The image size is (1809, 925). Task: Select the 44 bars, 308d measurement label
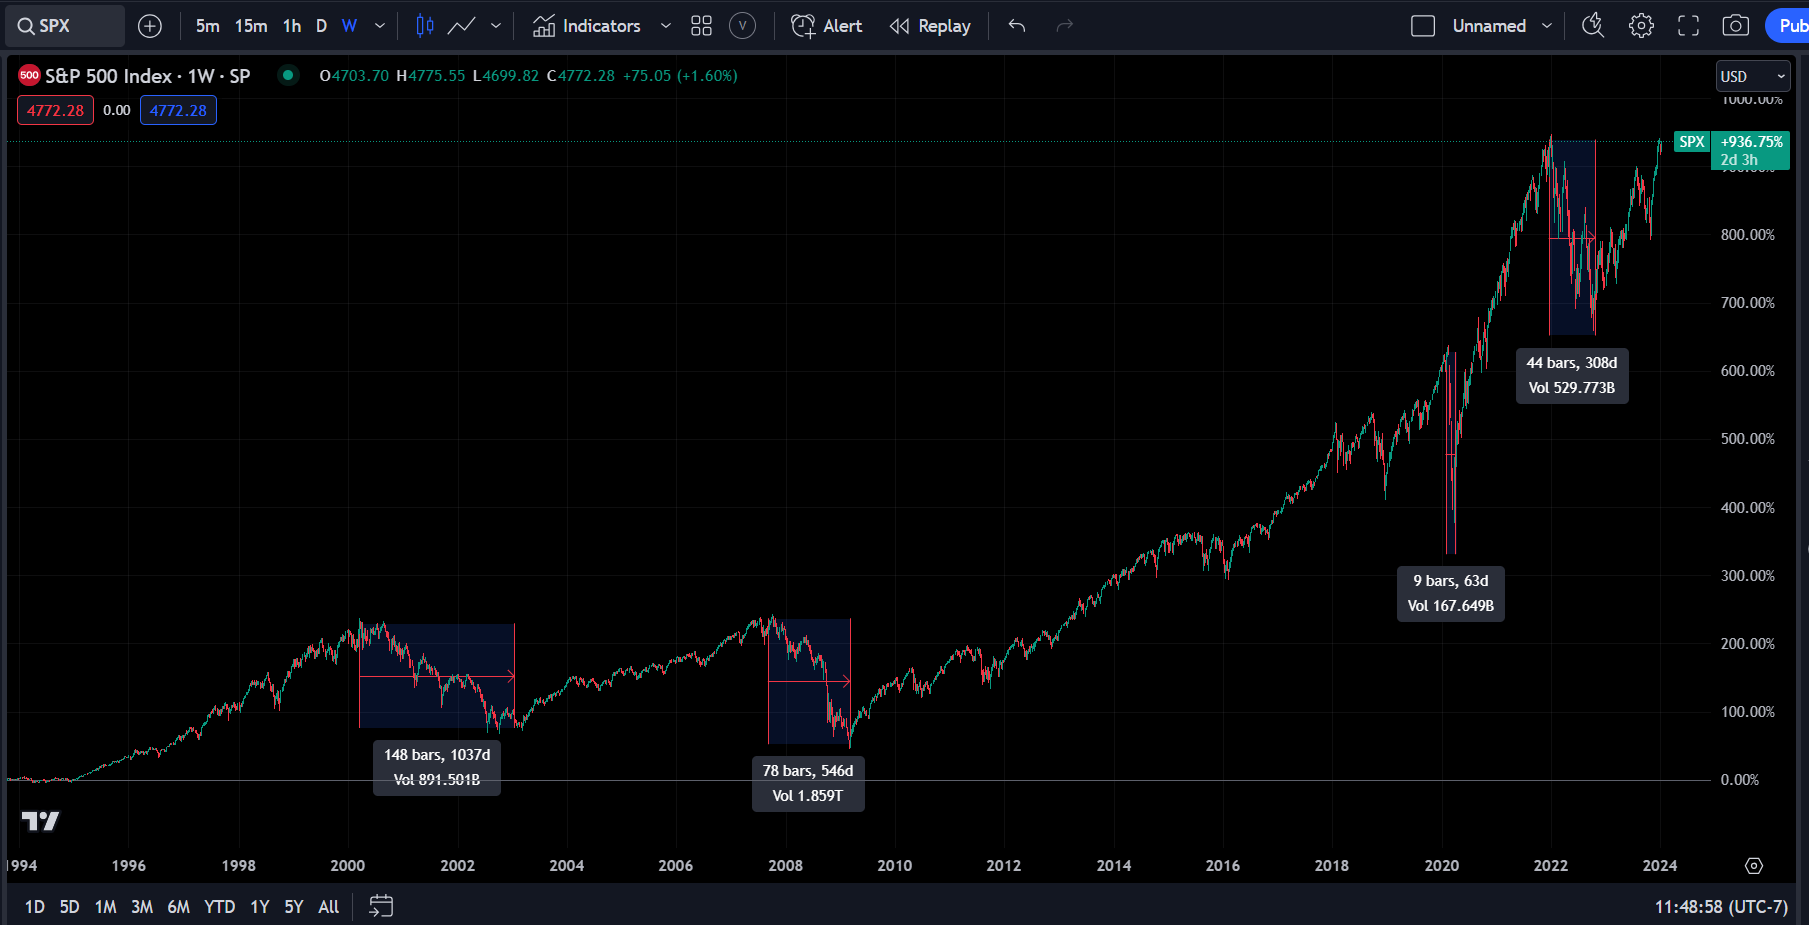tap(1572, 375)
